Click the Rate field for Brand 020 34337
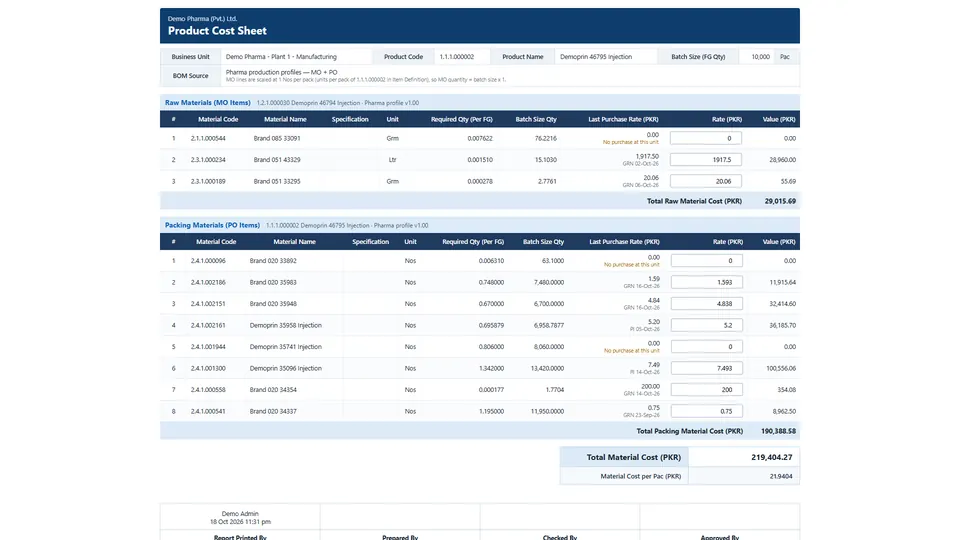Screen dimensions: 960x540 [707, 411]
